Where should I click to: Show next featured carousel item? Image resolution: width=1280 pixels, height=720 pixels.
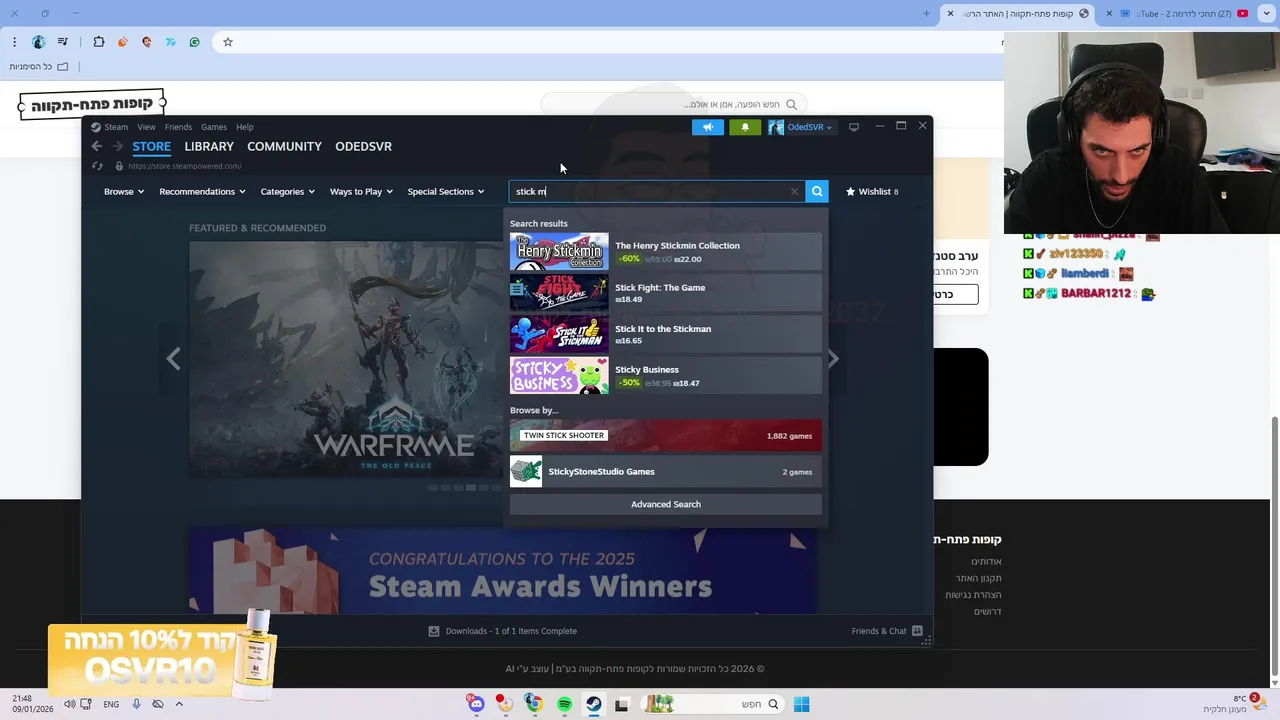click(x=833, y=358)
